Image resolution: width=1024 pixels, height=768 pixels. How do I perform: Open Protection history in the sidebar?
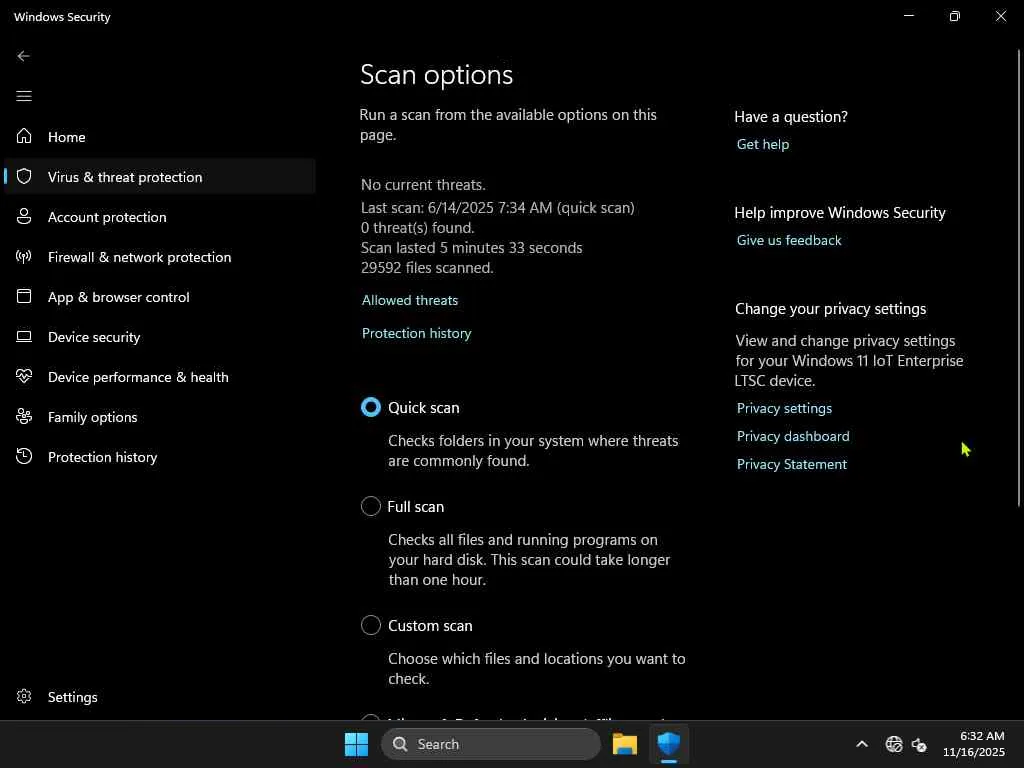pos(160,456)
